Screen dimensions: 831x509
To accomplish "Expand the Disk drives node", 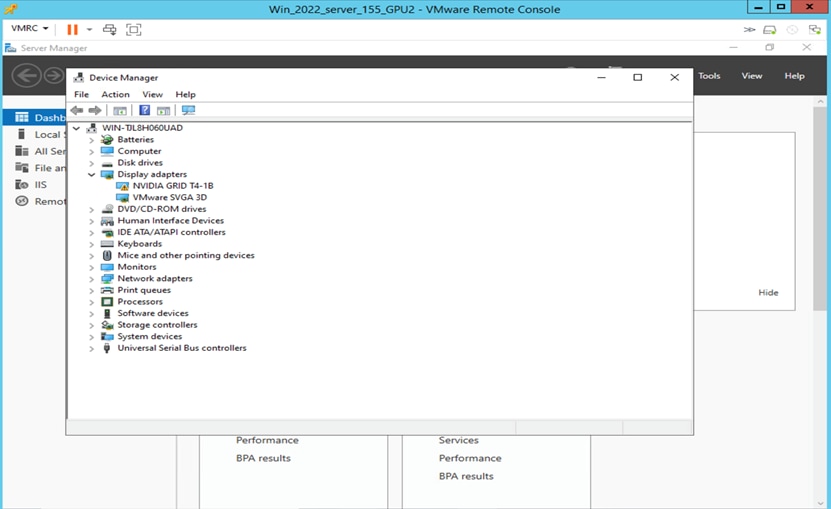I will tap(92, 163).
